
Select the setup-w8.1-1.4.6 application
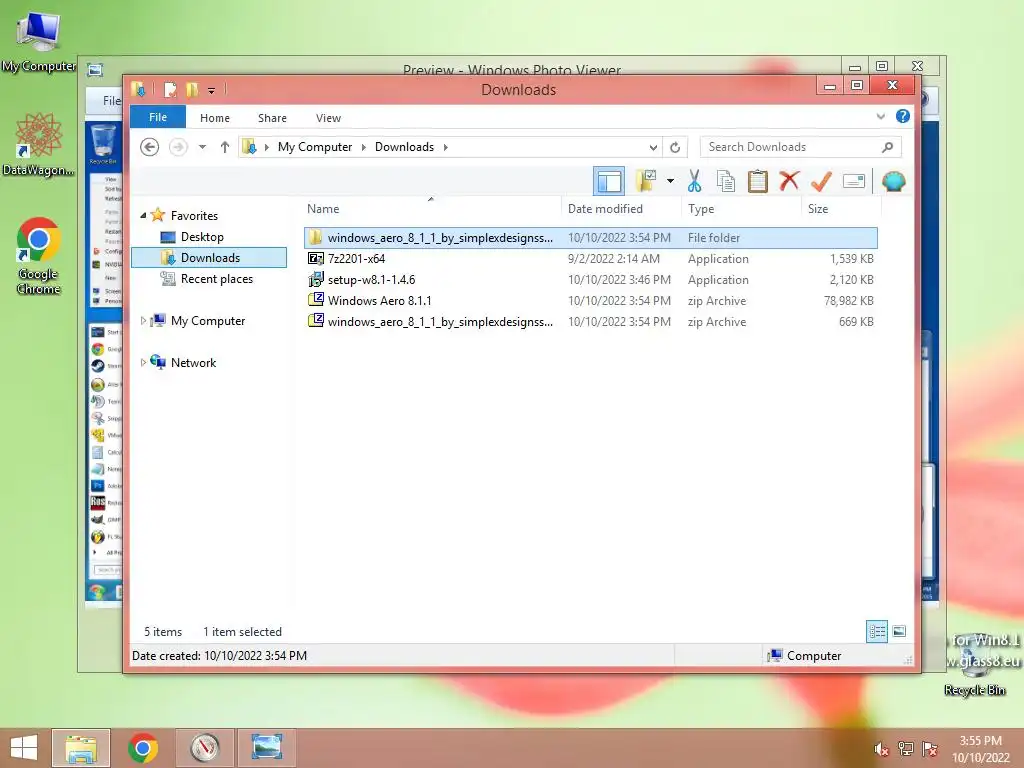[590, 280]
